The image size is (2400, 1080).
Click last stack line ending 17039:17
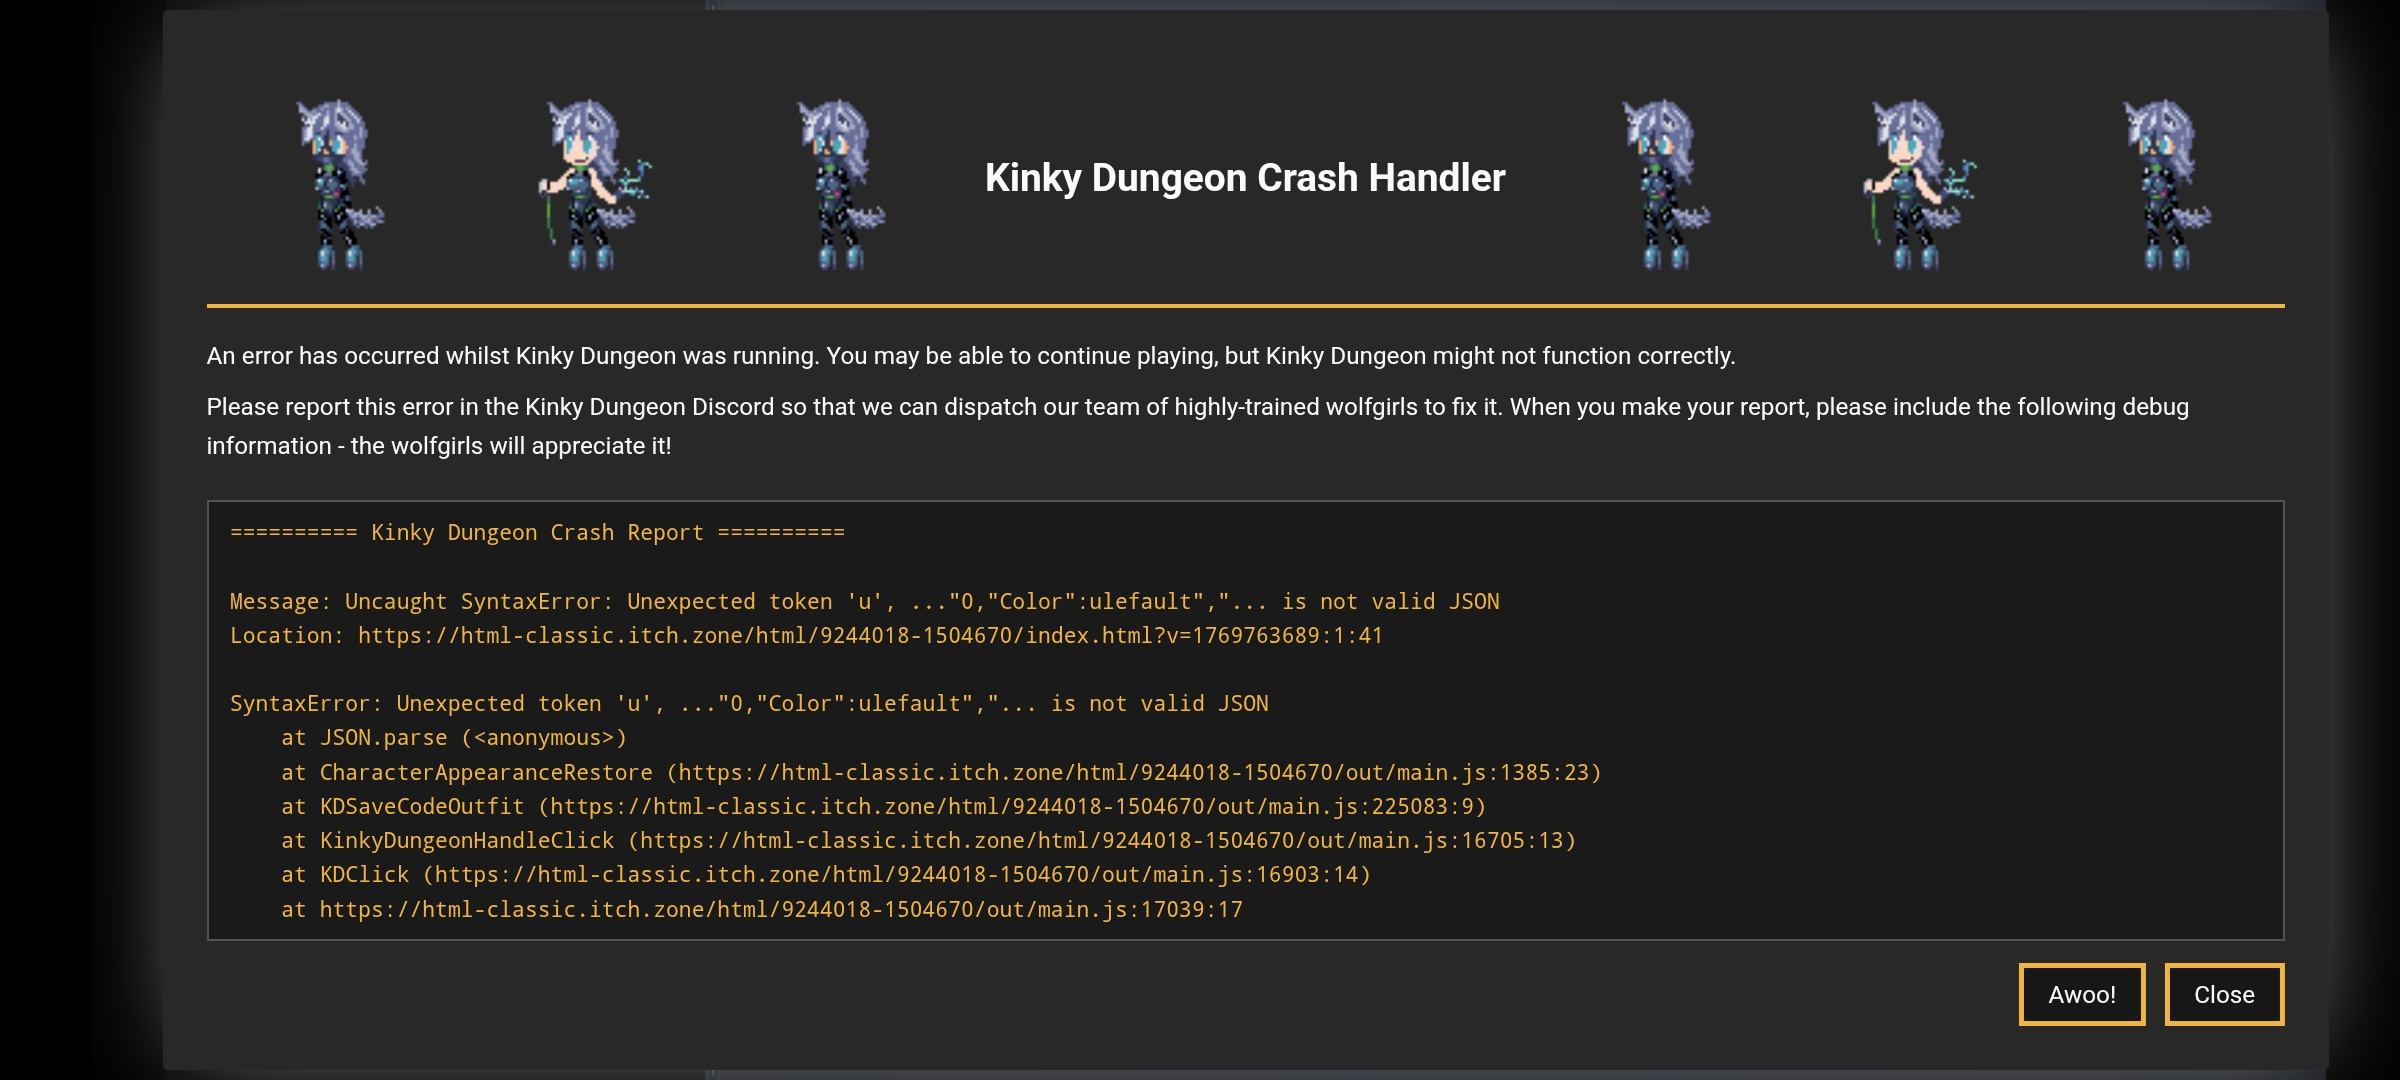pyautogui.click(x=761, y=910)
